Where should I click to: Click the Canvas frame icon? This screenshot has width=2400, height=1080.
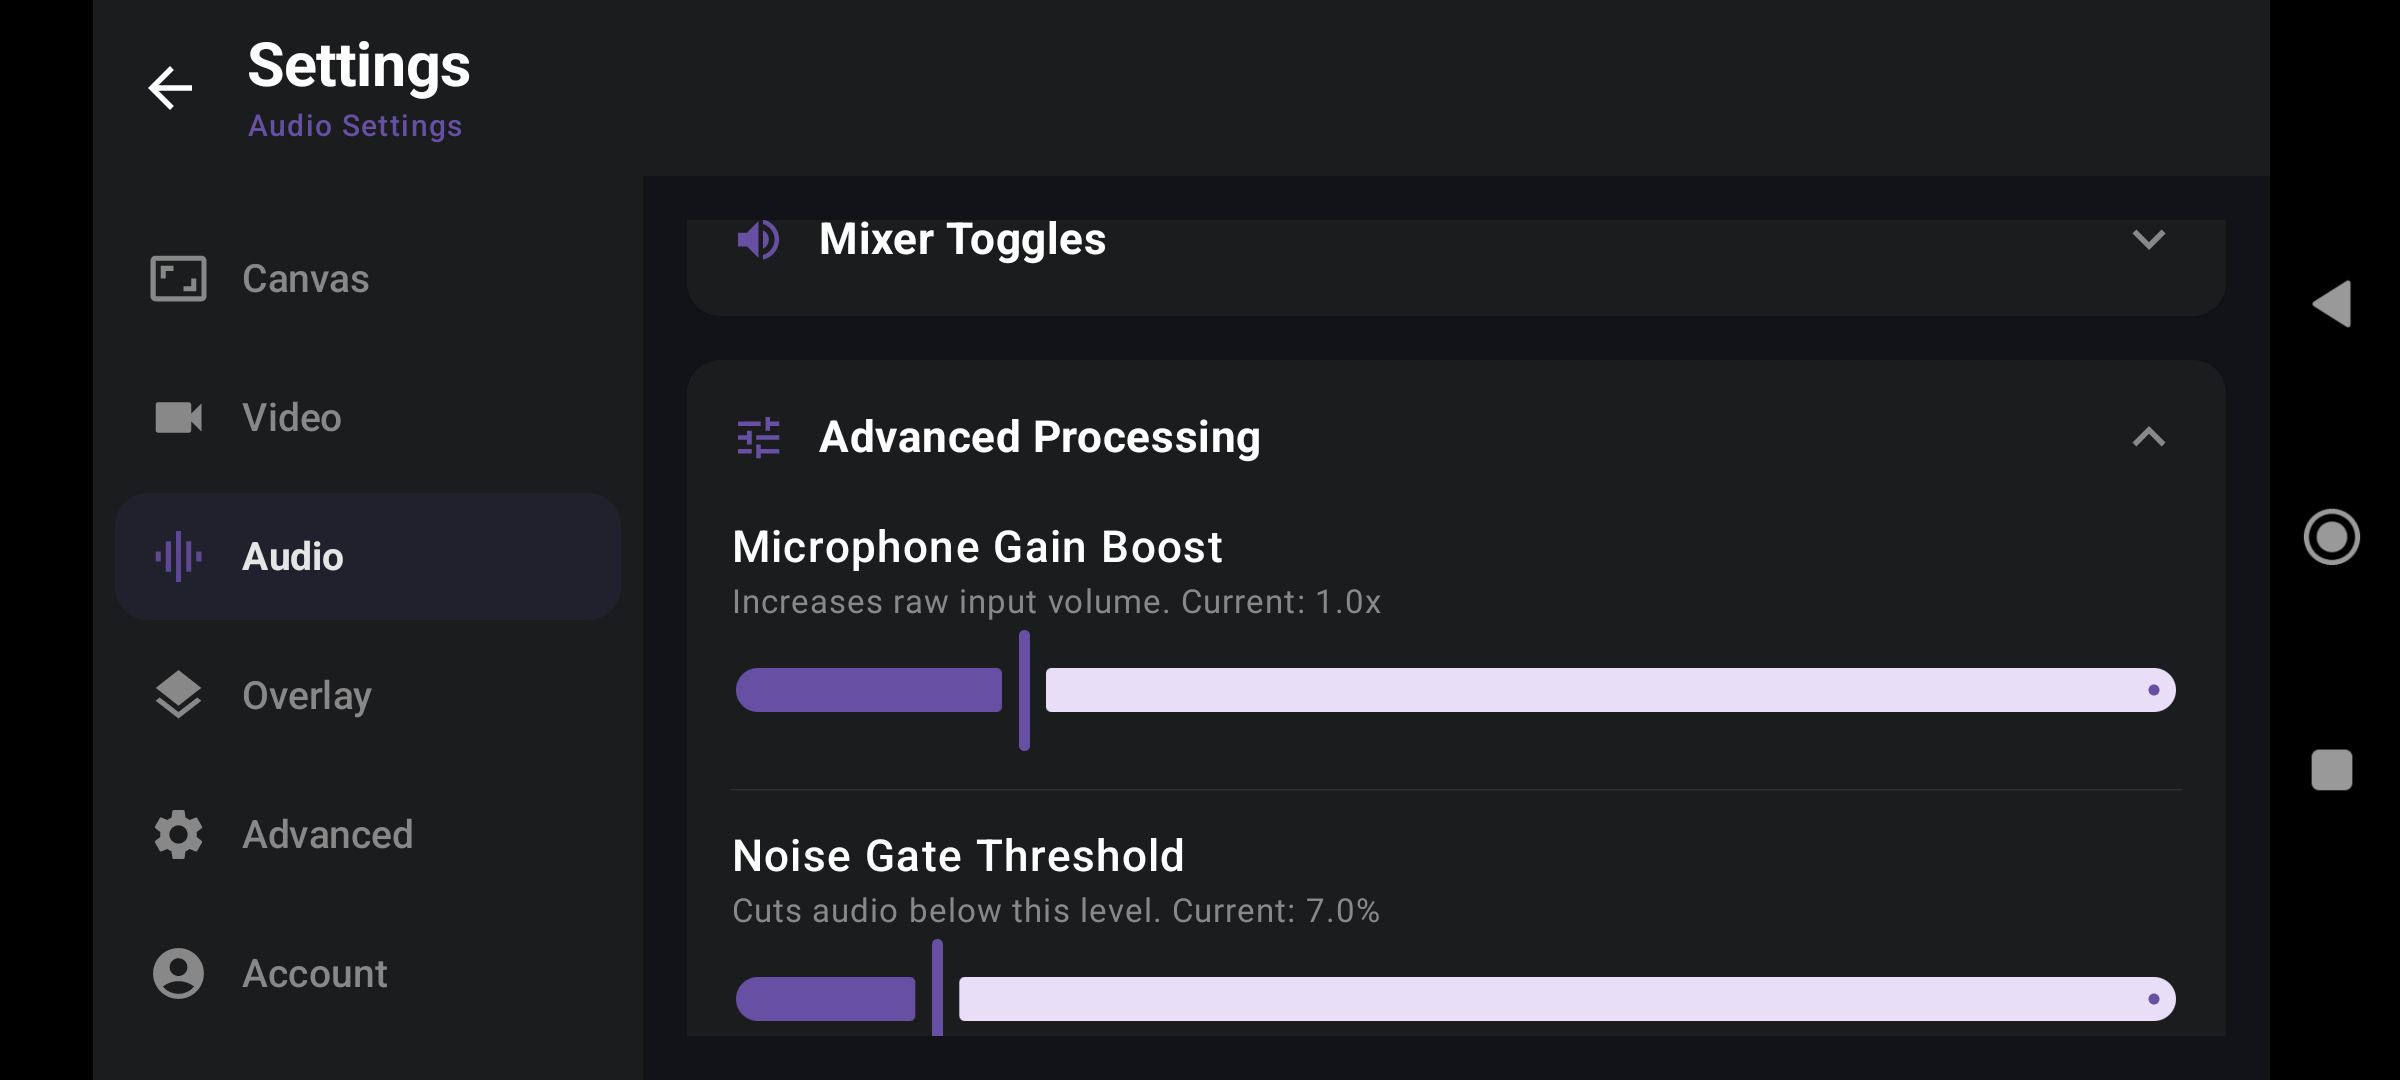point(178,278)
